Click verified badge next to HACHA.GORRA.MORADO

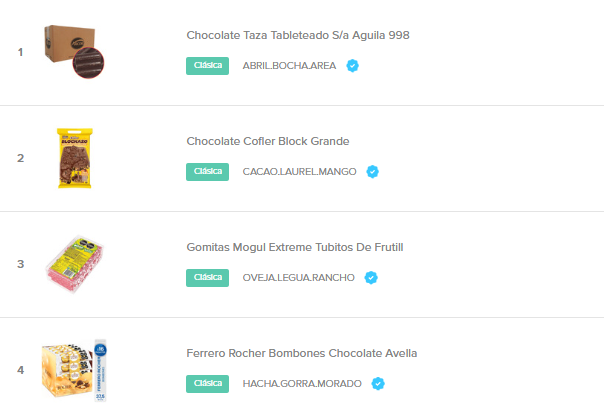[x=378, y=383]
